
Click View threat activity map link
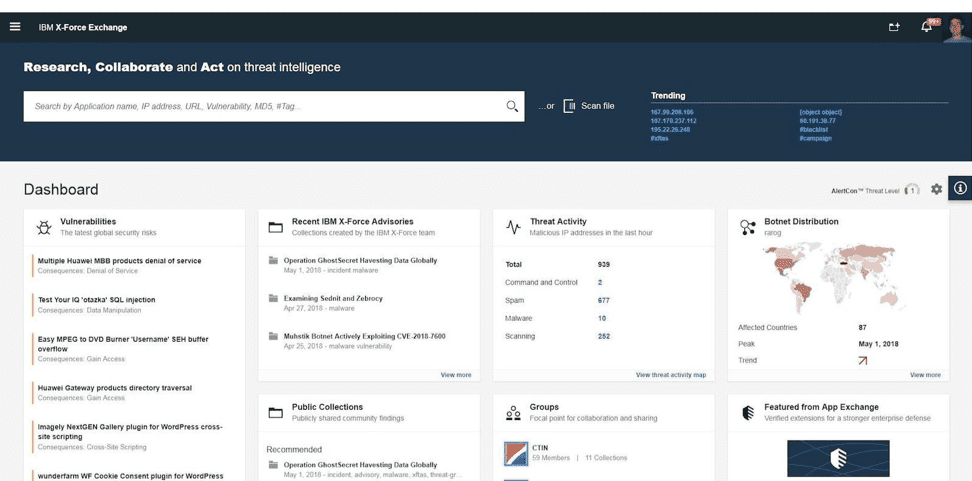tap(670, 375)
